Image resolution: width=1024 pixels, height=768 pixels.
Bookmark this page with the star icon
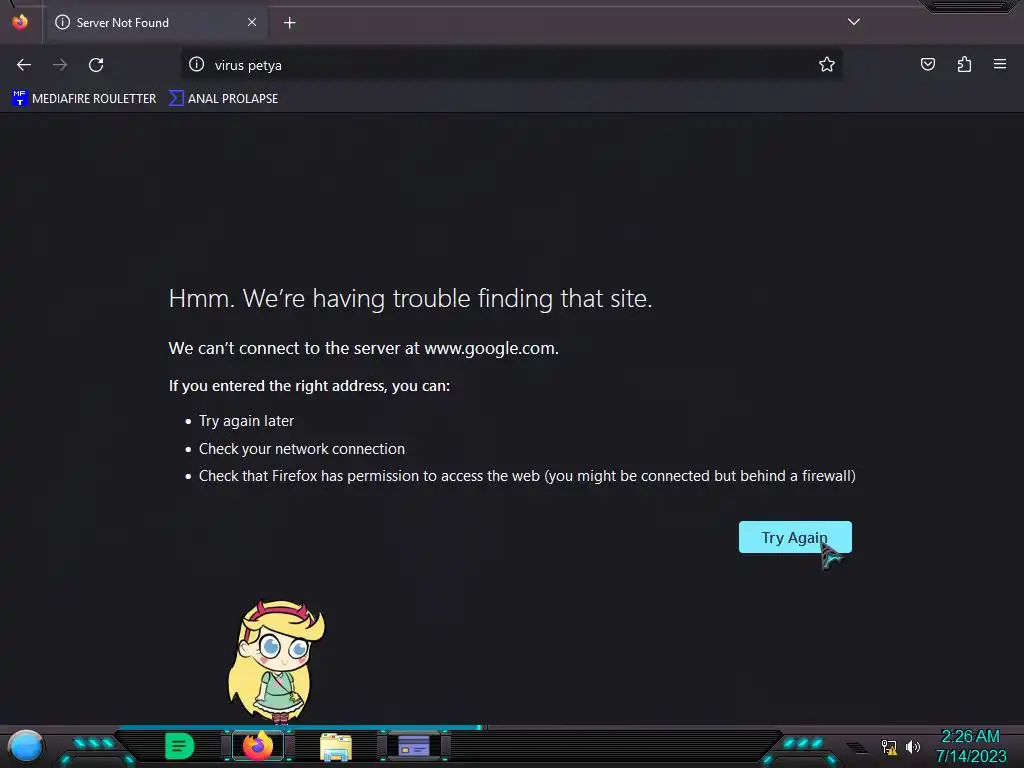coord(827,64)
